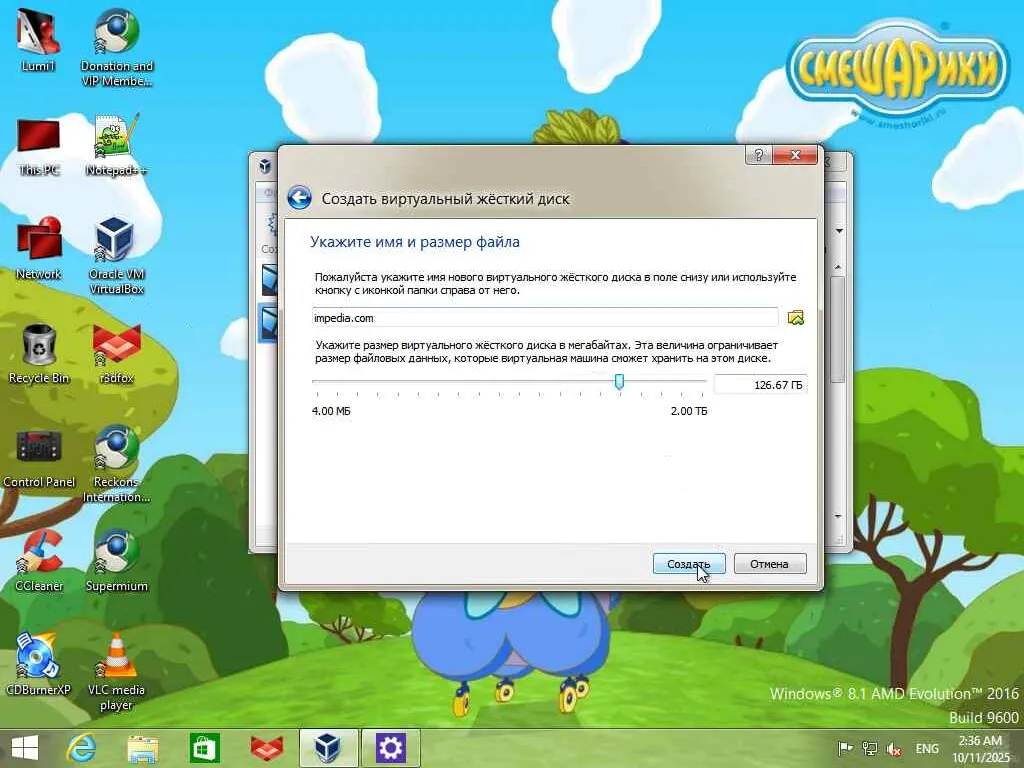Screen dimensions: 1024x768
Task: Click scroll-down arrow in background VirtualBox window
Action: (839, 516)
